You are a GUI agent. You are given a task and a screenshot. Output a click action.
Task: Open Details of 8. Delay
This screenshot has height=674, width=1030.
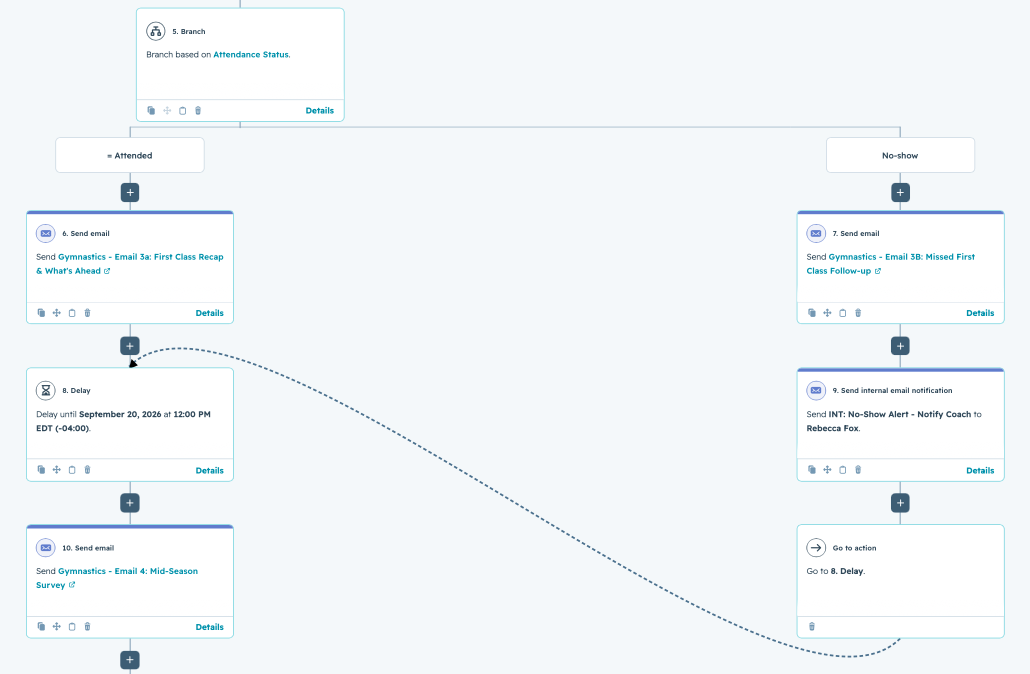click(210, 470)
